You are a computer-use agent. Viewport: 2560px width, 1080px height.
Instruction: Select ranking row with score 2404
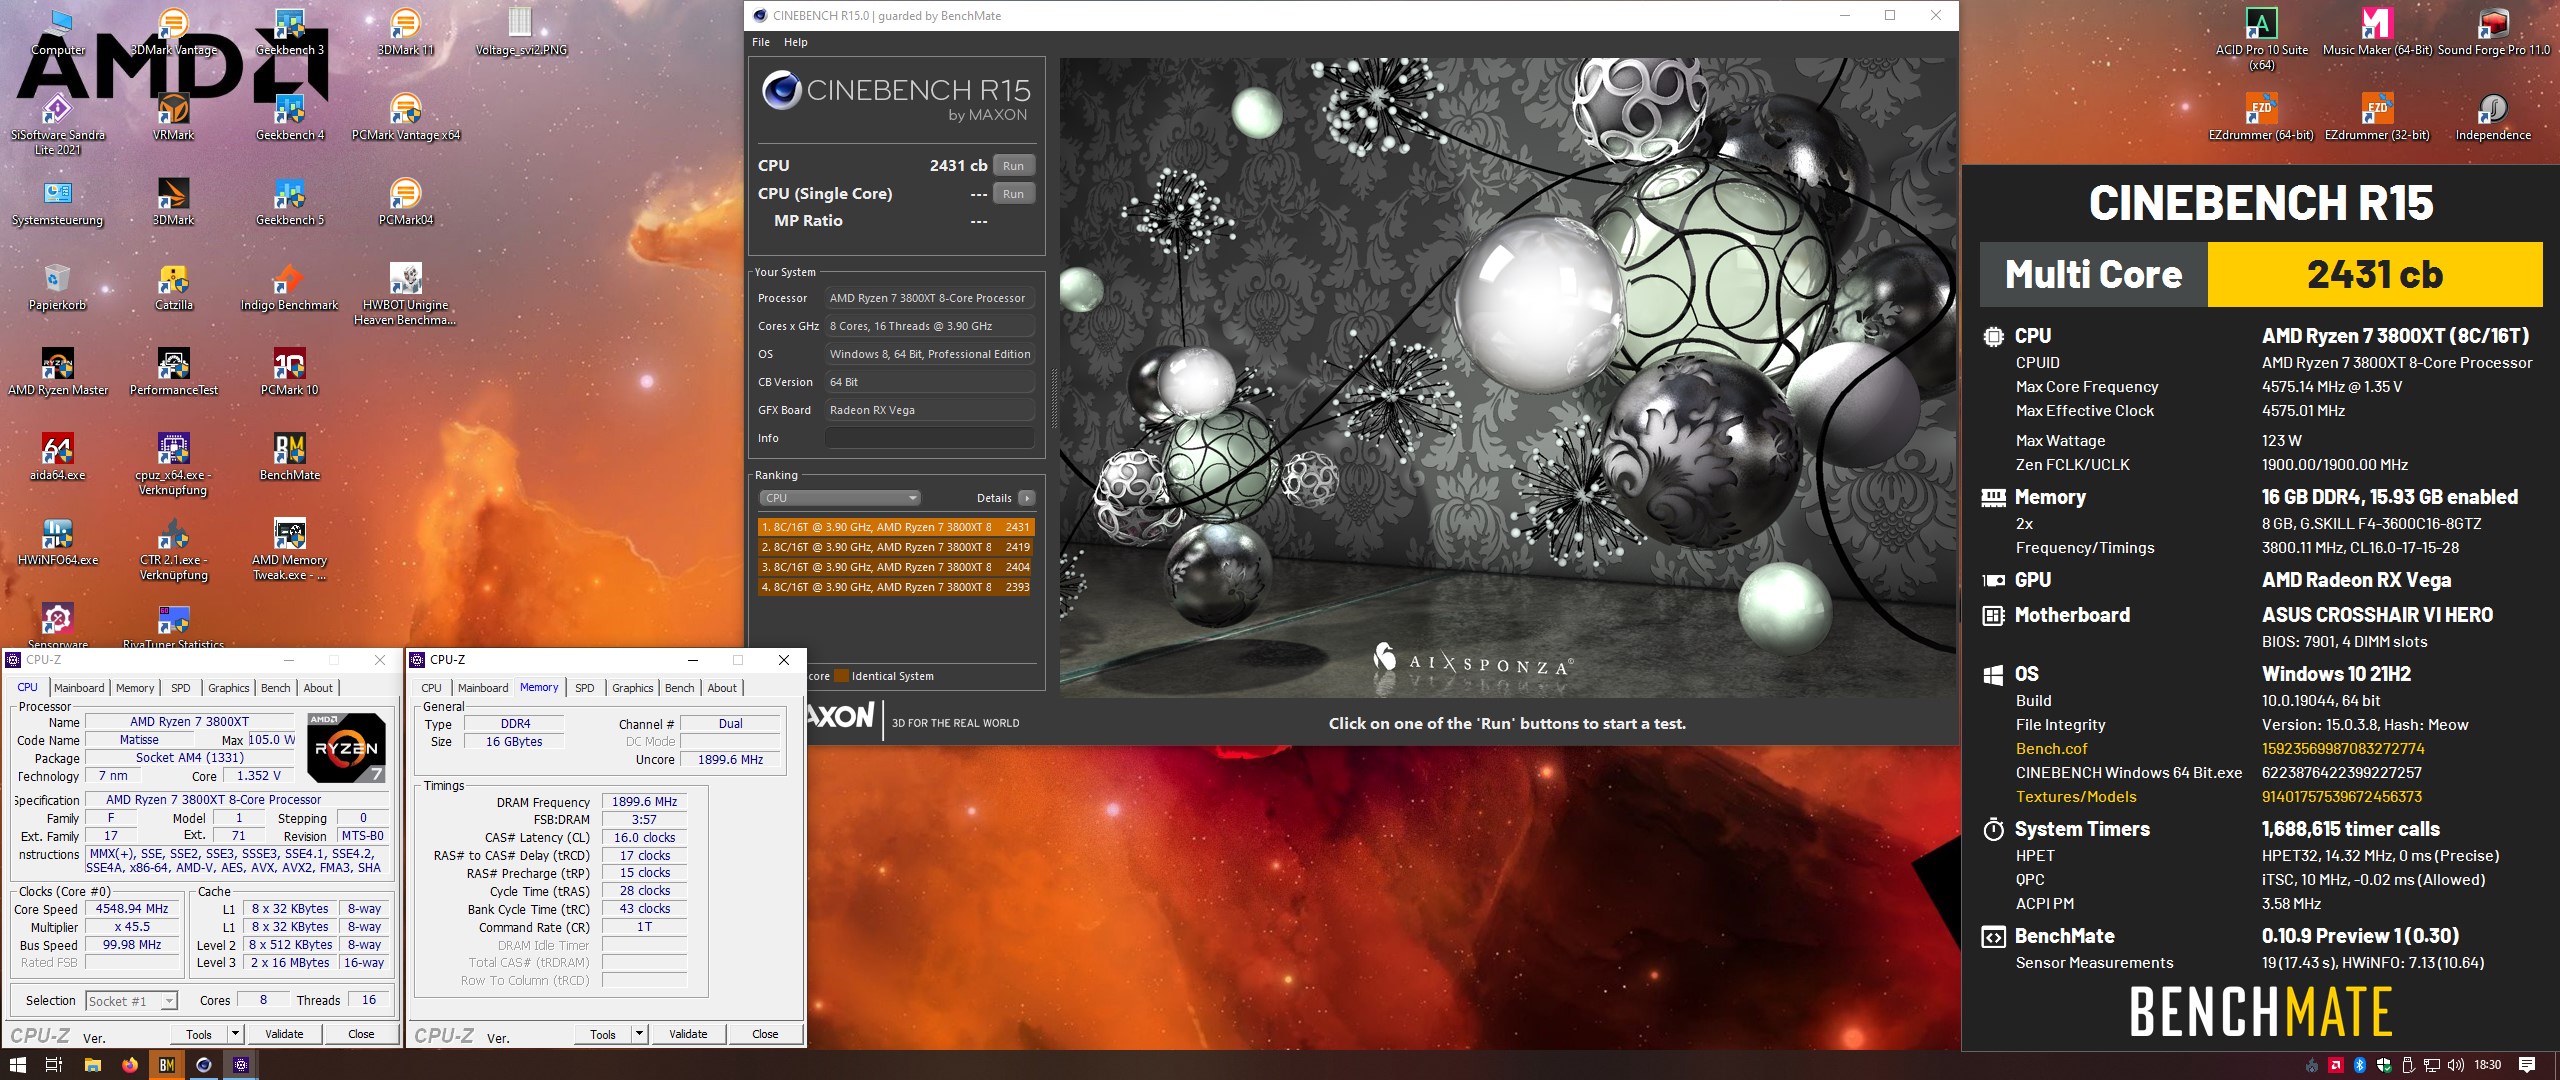coord(895,567)
